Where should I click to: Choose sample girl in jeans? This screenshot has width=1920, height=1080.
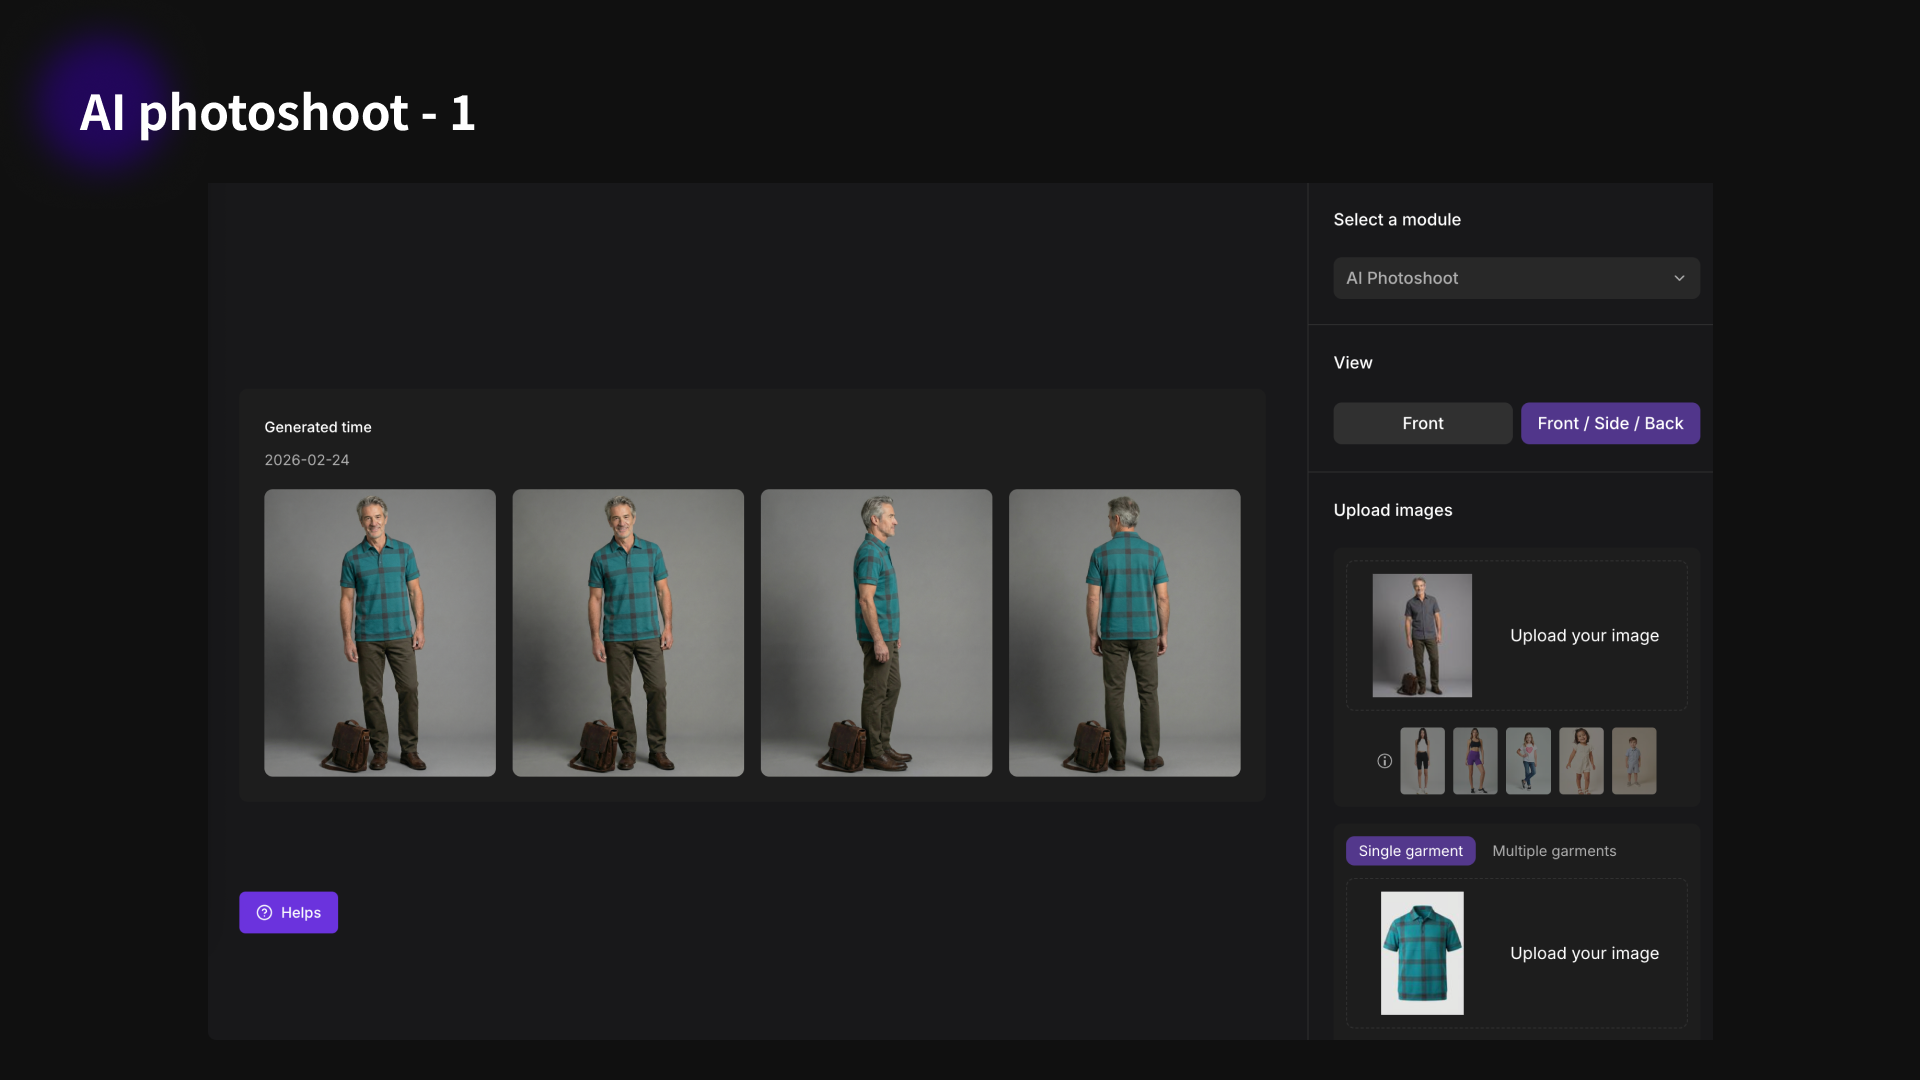tap(1528, 761)
